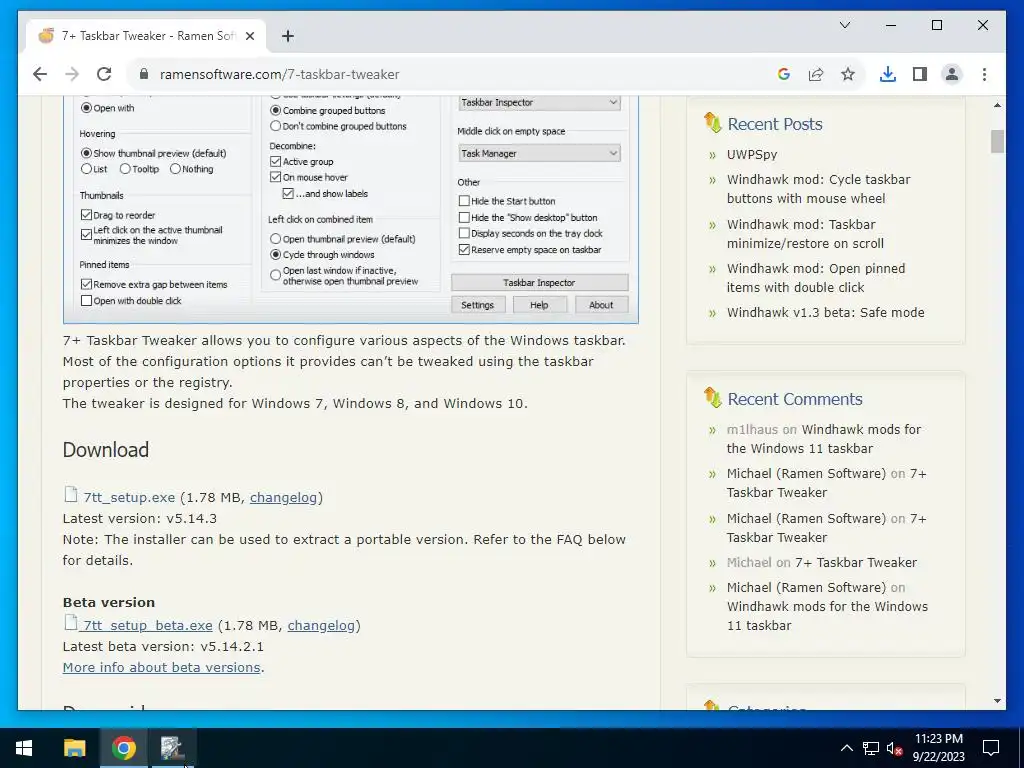
Task: Select the 7+ Taskbar Tweaker tab
Action: click(x=146, y=36)
